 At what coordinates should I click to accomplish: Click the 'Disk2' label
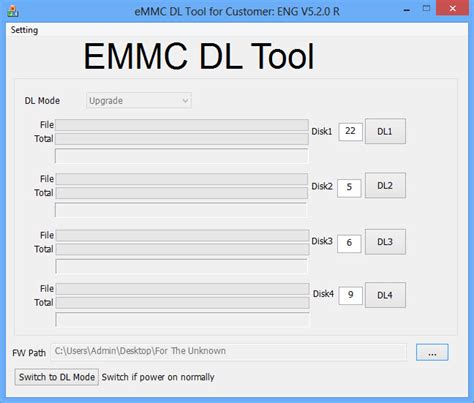[x=322, y=186]
